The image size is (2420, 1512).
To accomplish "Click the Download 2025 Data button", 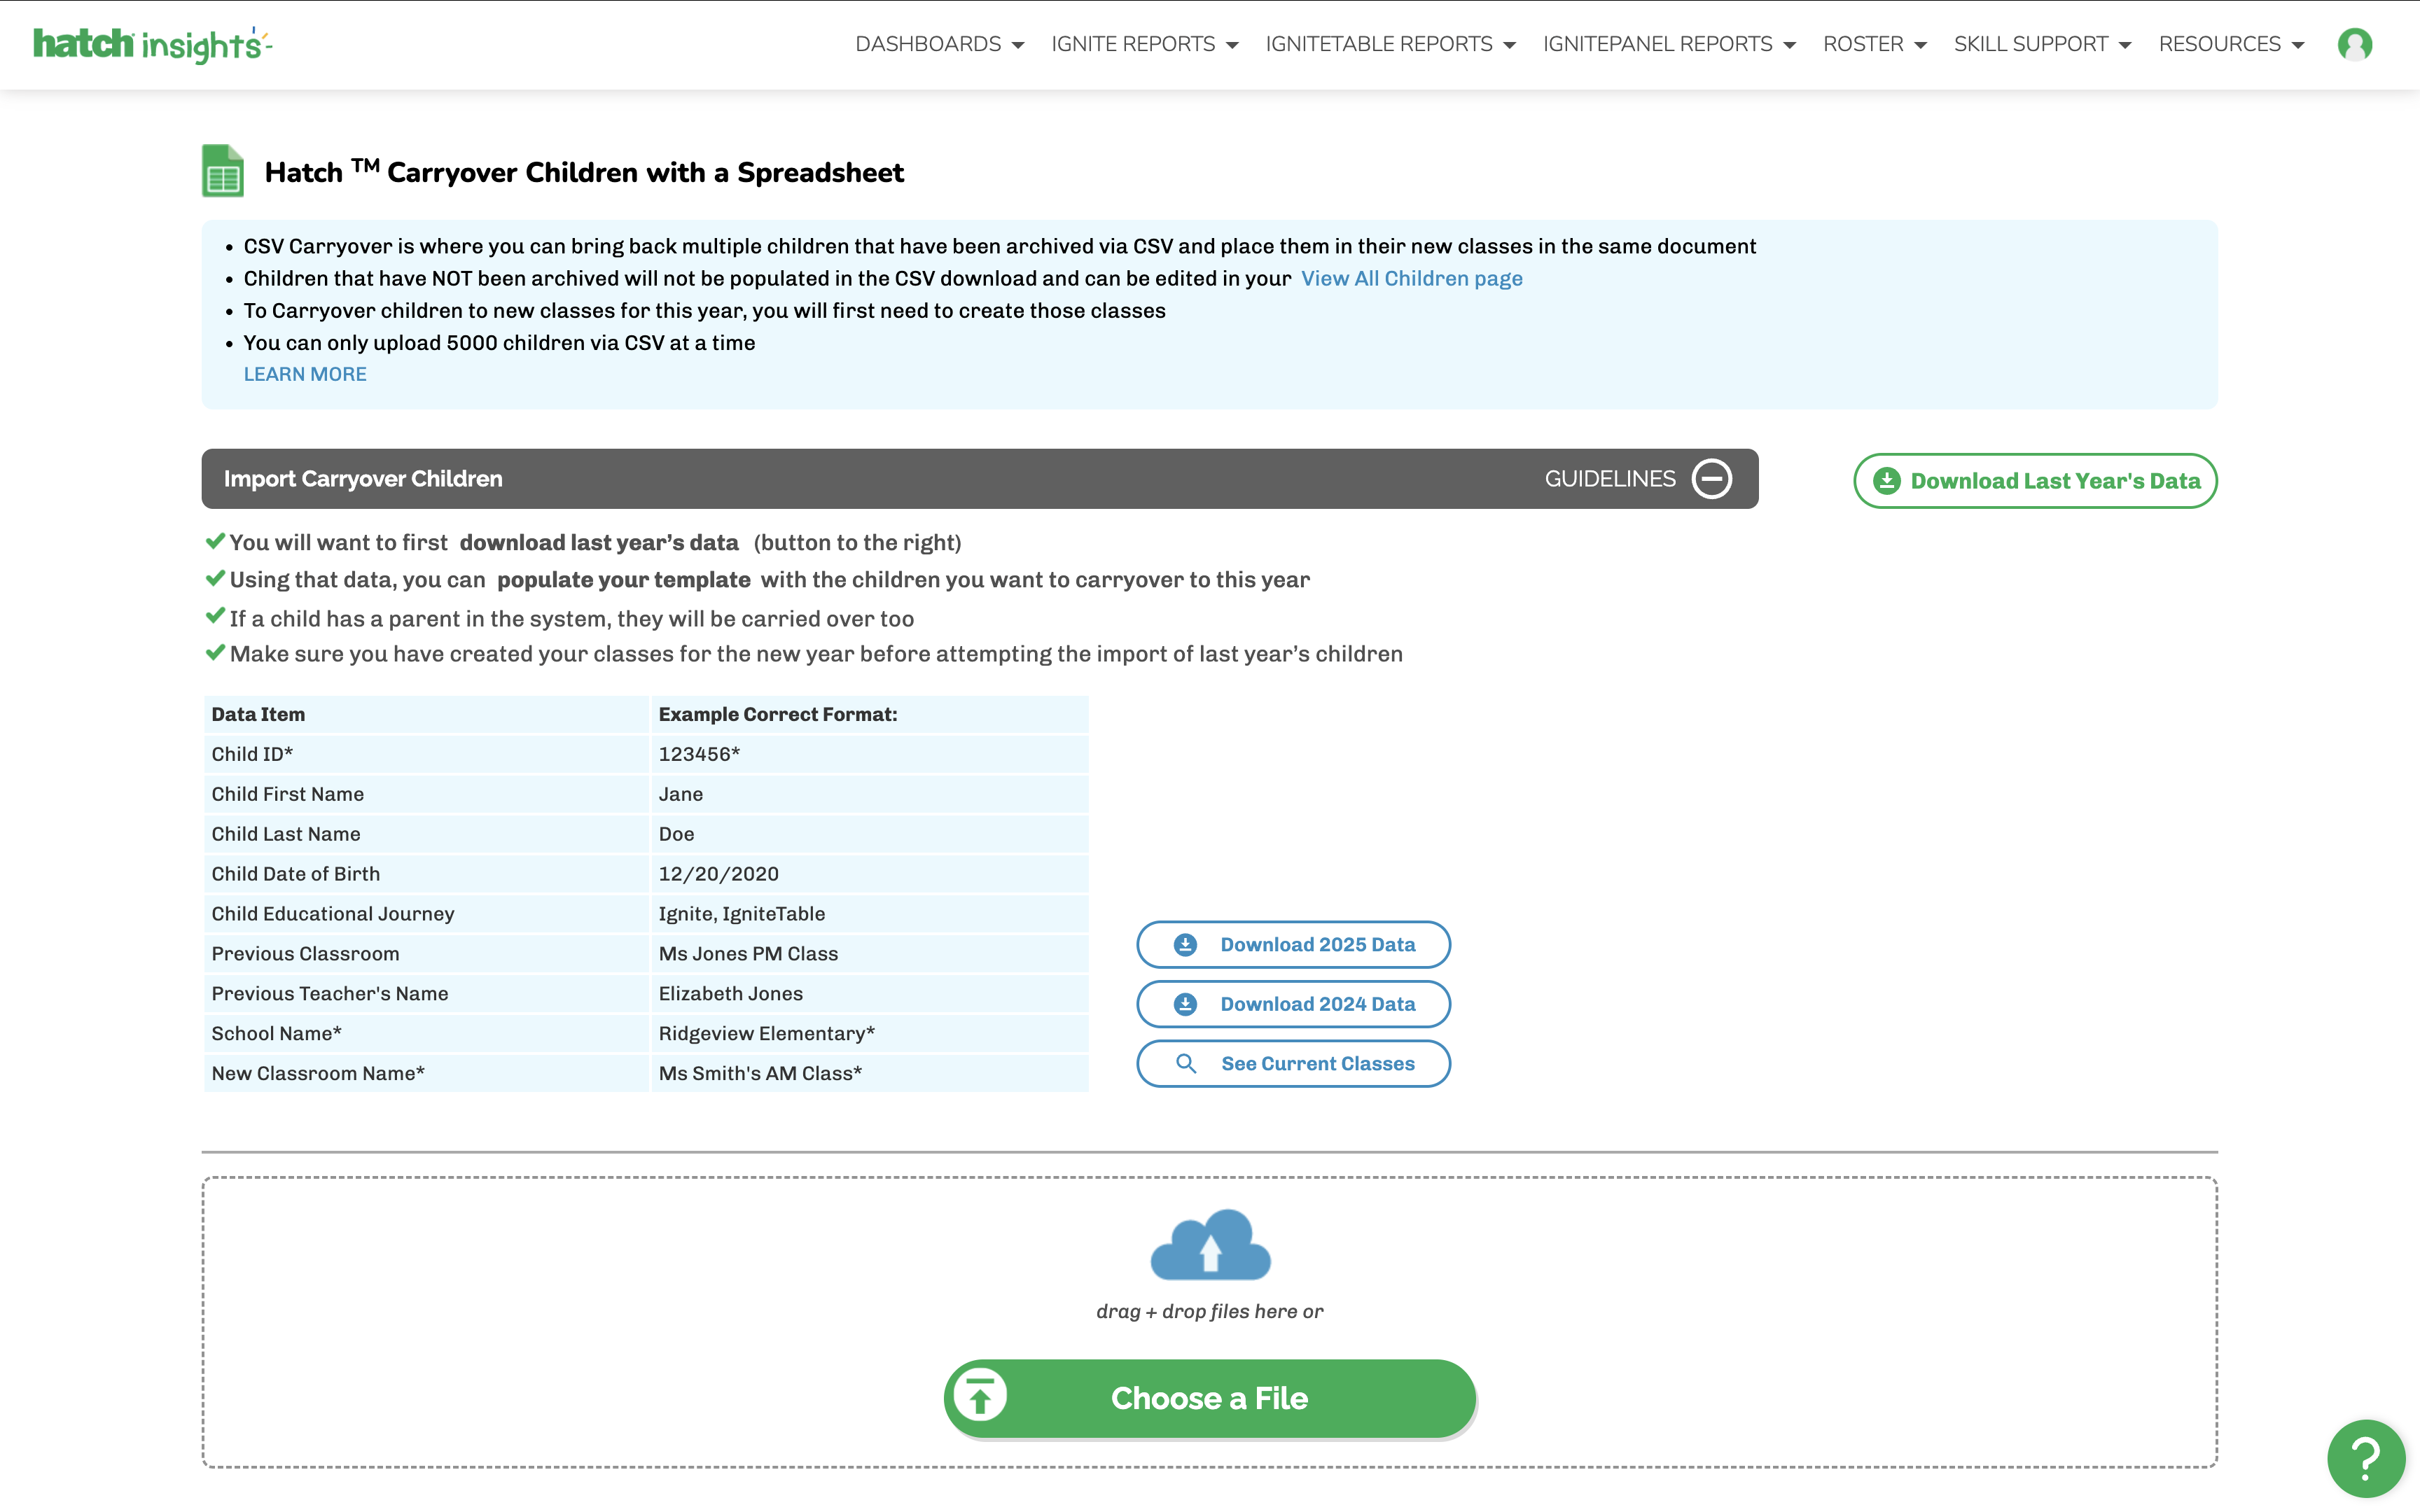I will [x=1293, y=944].
